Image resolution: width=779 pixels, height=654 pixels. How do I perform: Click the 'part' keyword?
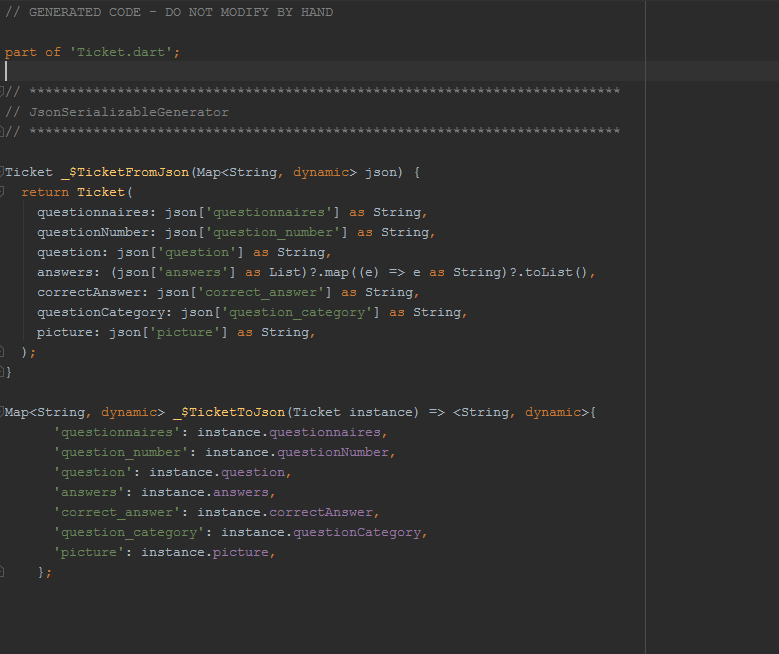point(21,52)
